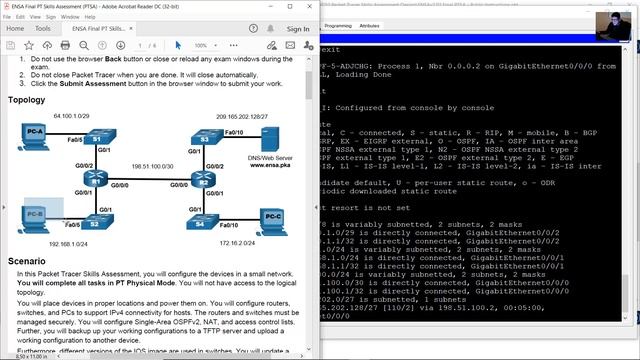Click the terminal scroll down arrow

pos(625,317)
